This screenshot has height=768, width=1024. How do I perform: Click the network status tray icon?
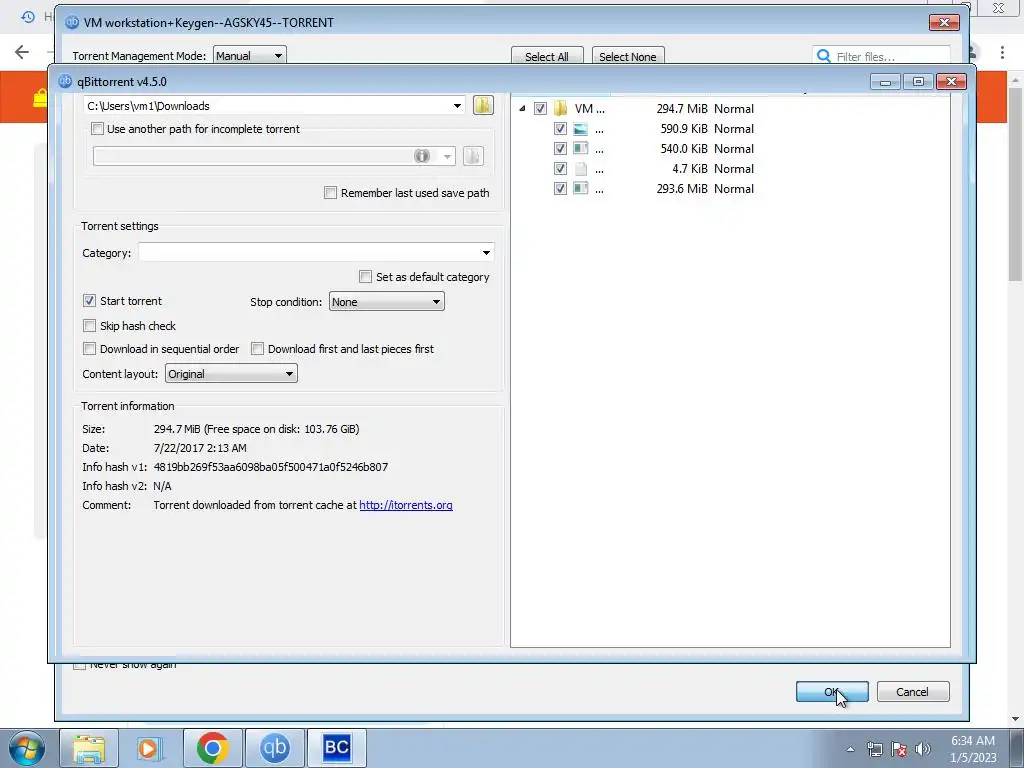[874, 749]
